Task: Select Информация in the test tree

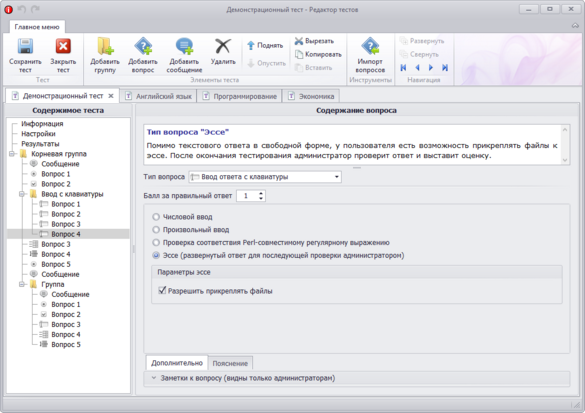Action: pyautogui.click(x=42, y=123)
